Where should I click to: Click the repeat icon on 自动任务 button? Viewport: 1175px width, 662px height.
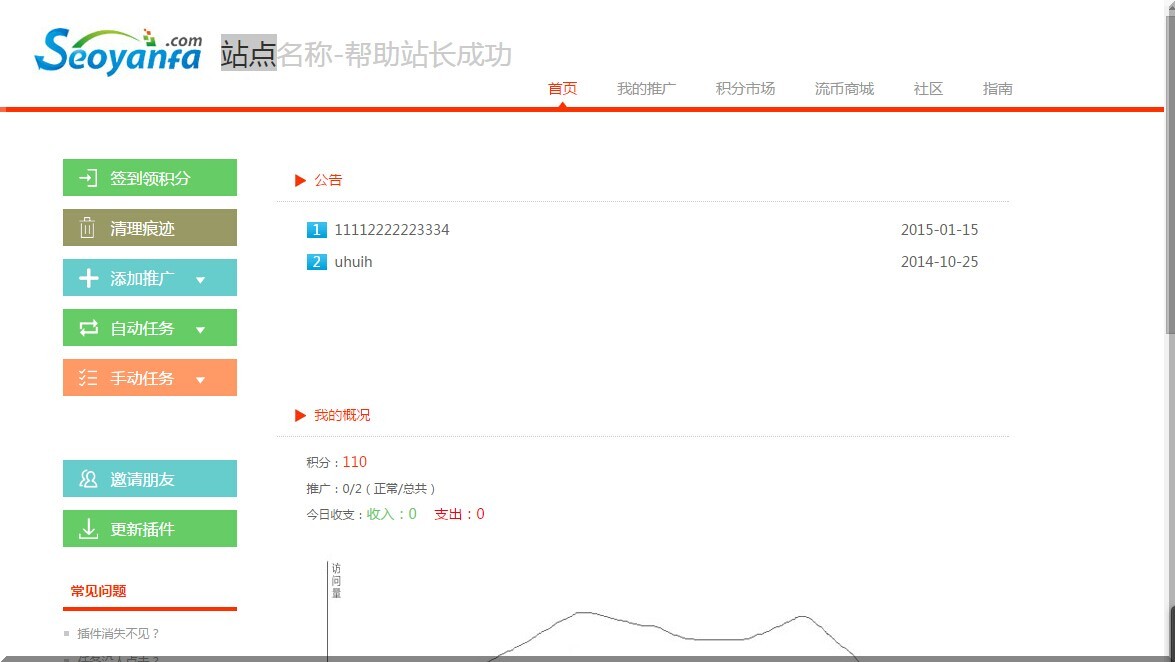pos(87,327)
